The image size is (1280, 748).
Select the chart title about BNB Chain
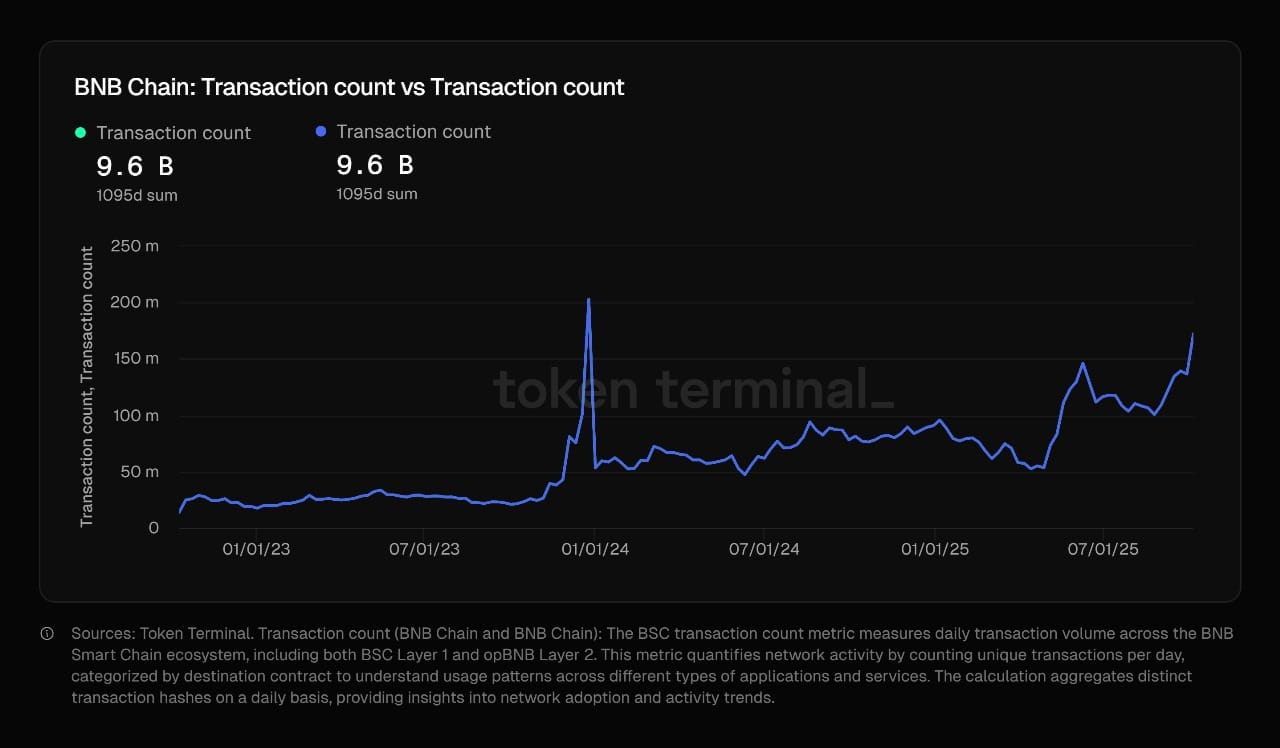point(349,87)
